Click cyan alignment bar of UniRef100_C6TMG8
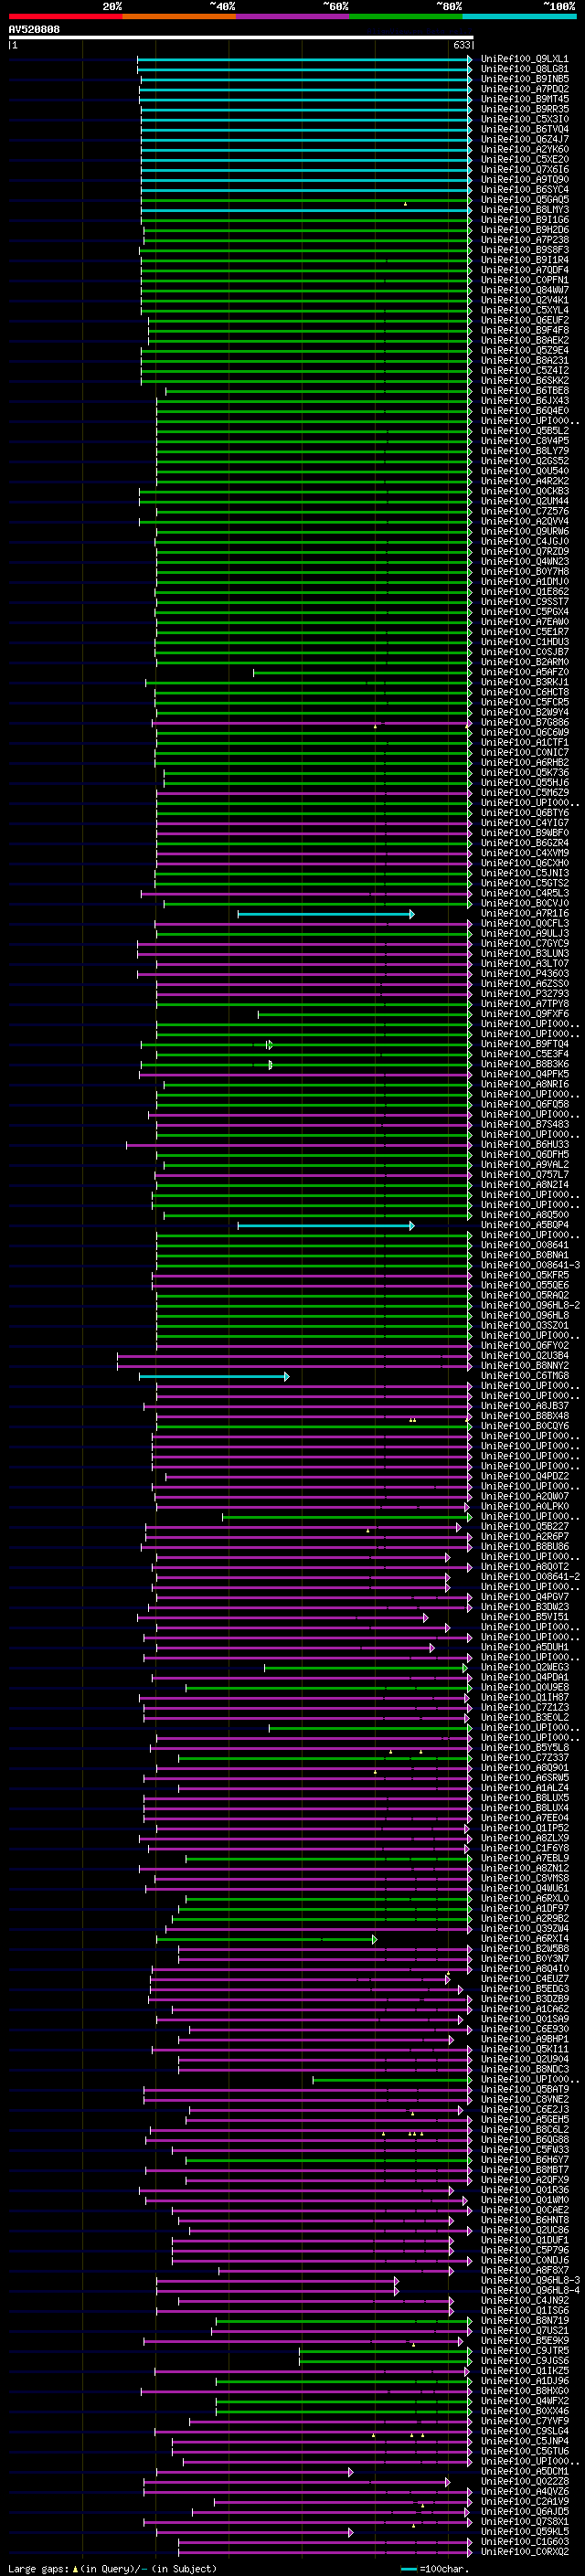 pyautogui.click(x=214, y=1377)
